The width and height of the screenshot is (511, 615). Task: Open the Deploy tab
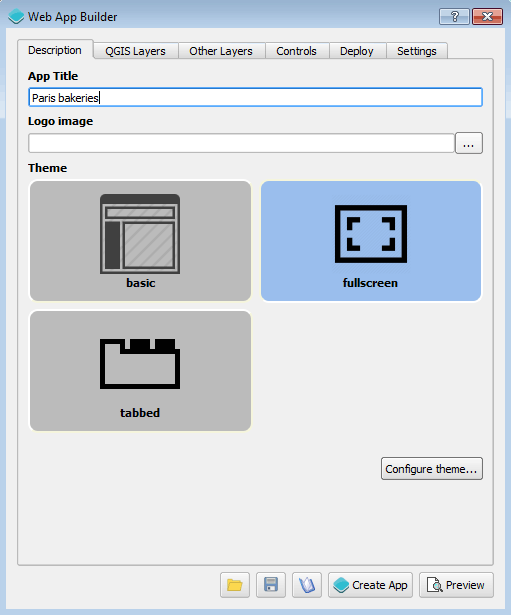point(357,51)
